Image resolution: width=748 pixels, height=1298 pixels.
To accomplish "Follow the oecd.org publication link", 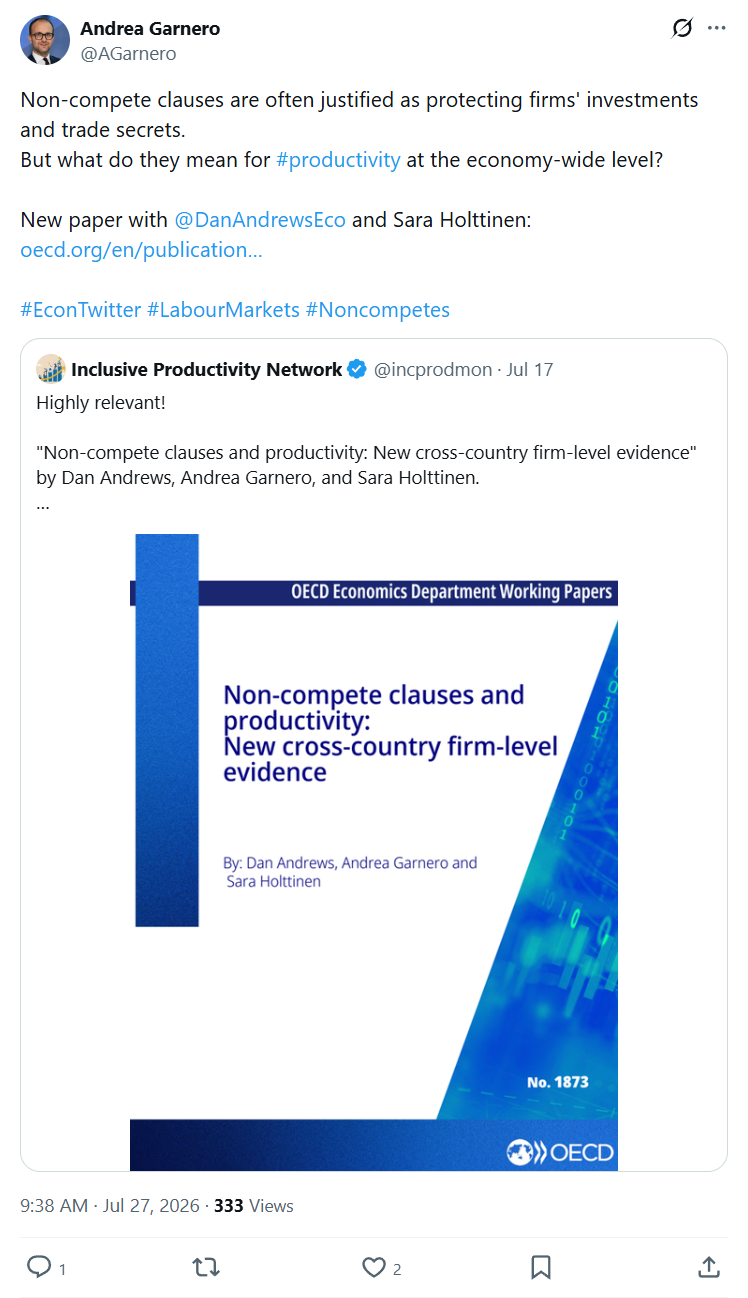I will 141,250.
